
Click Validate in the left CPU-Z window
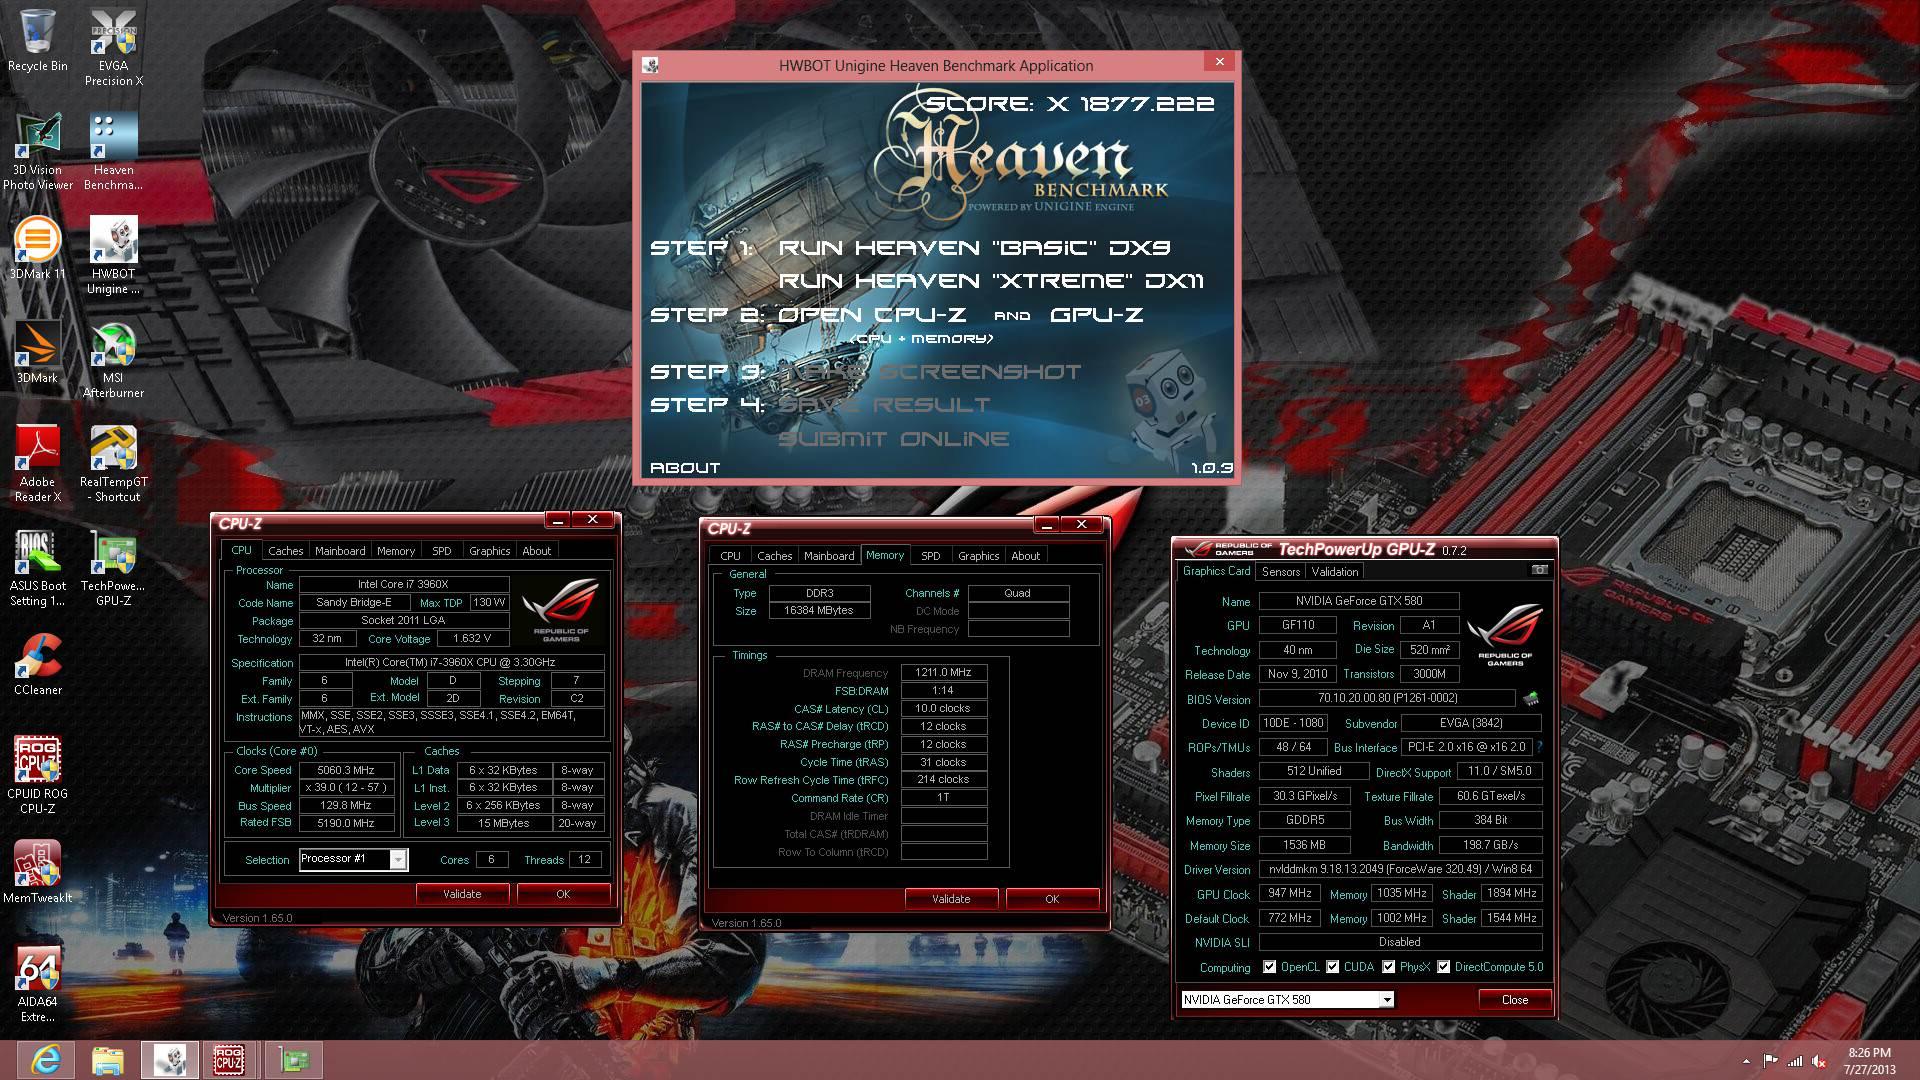(462, 894)
